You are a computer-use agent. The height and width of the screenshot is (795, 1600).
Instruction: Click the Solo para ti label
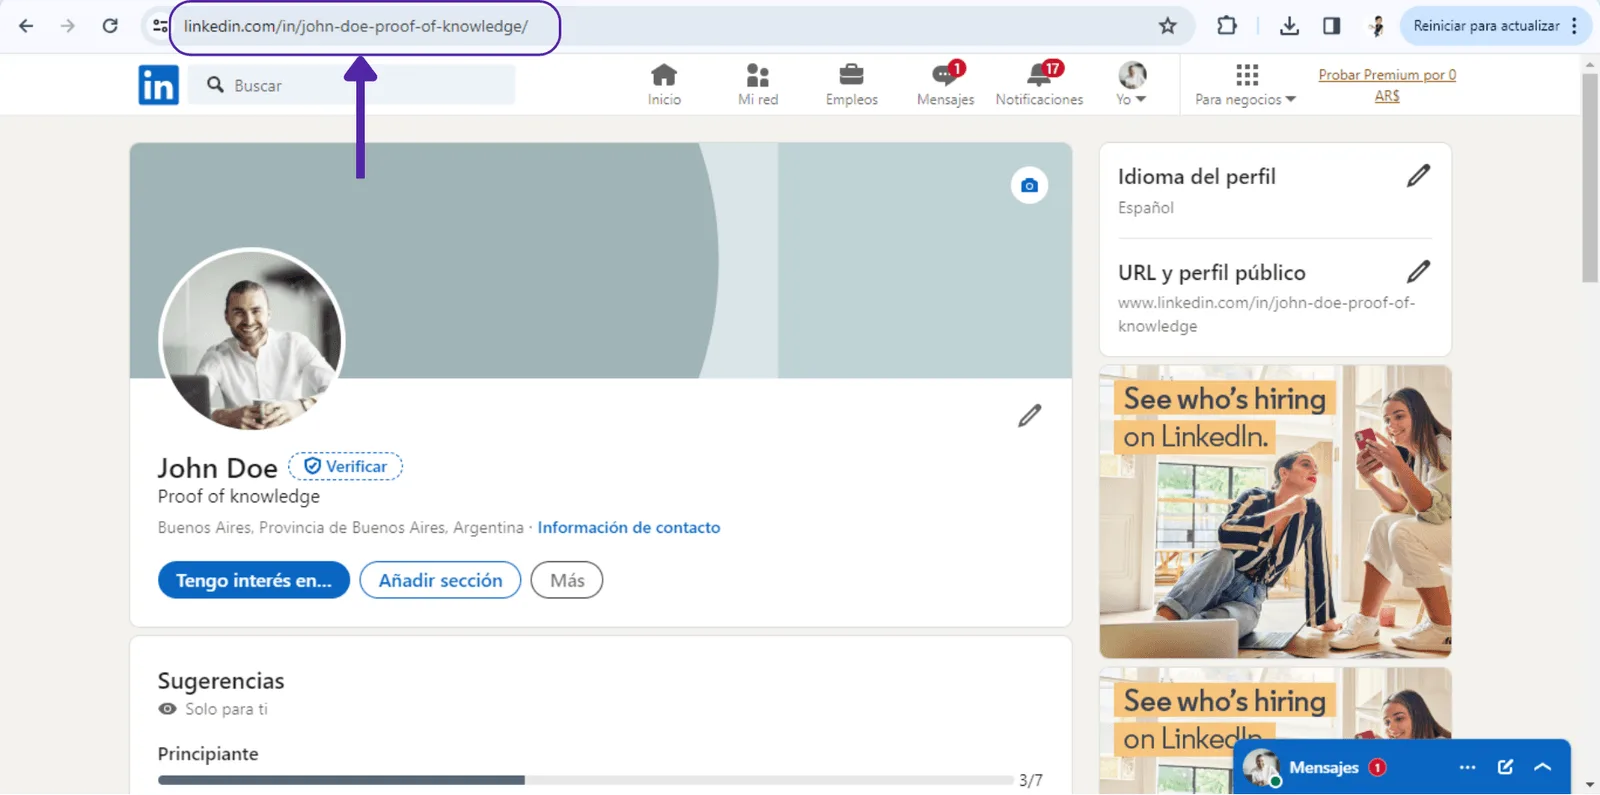click(x=227, y=709)
